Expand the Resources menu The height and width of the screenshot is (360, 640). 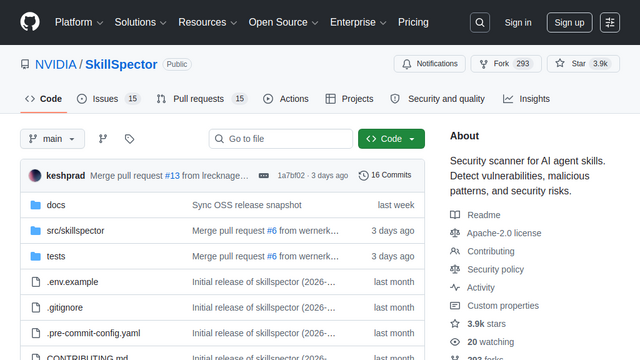pos(207,22)
